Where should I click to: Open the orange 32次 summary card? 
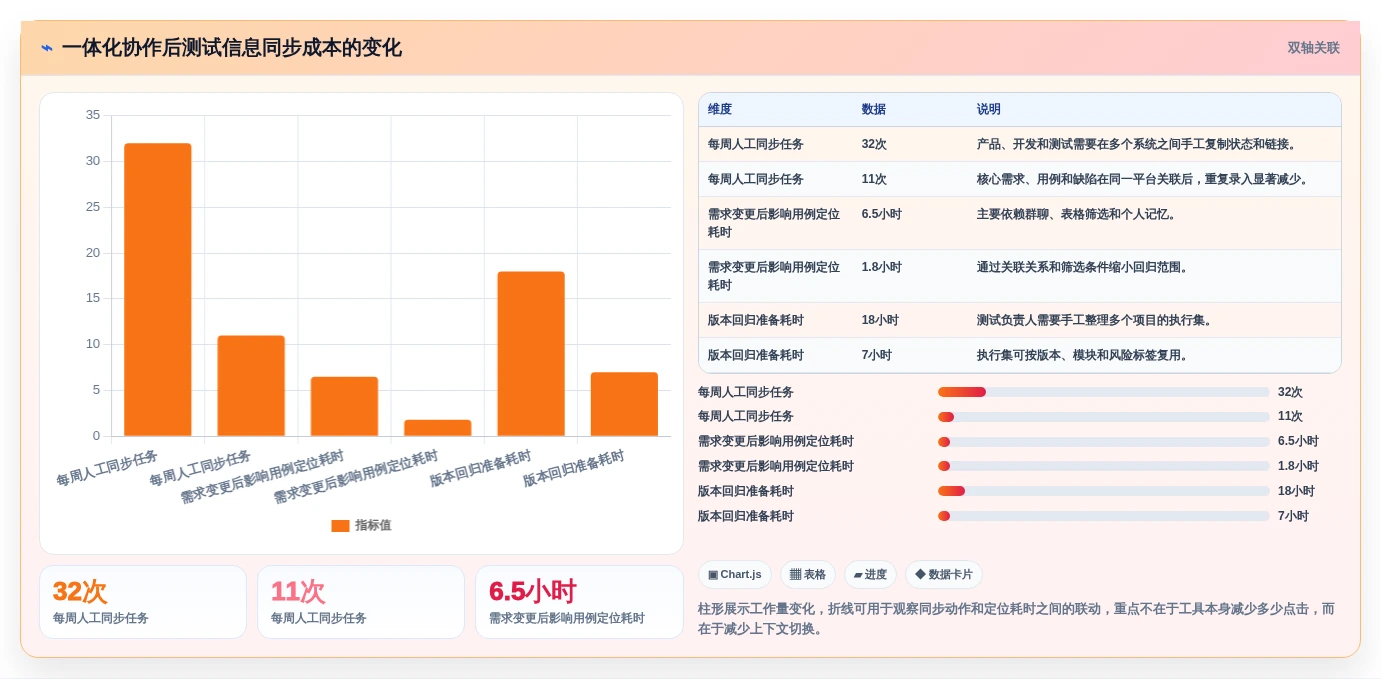143,602
